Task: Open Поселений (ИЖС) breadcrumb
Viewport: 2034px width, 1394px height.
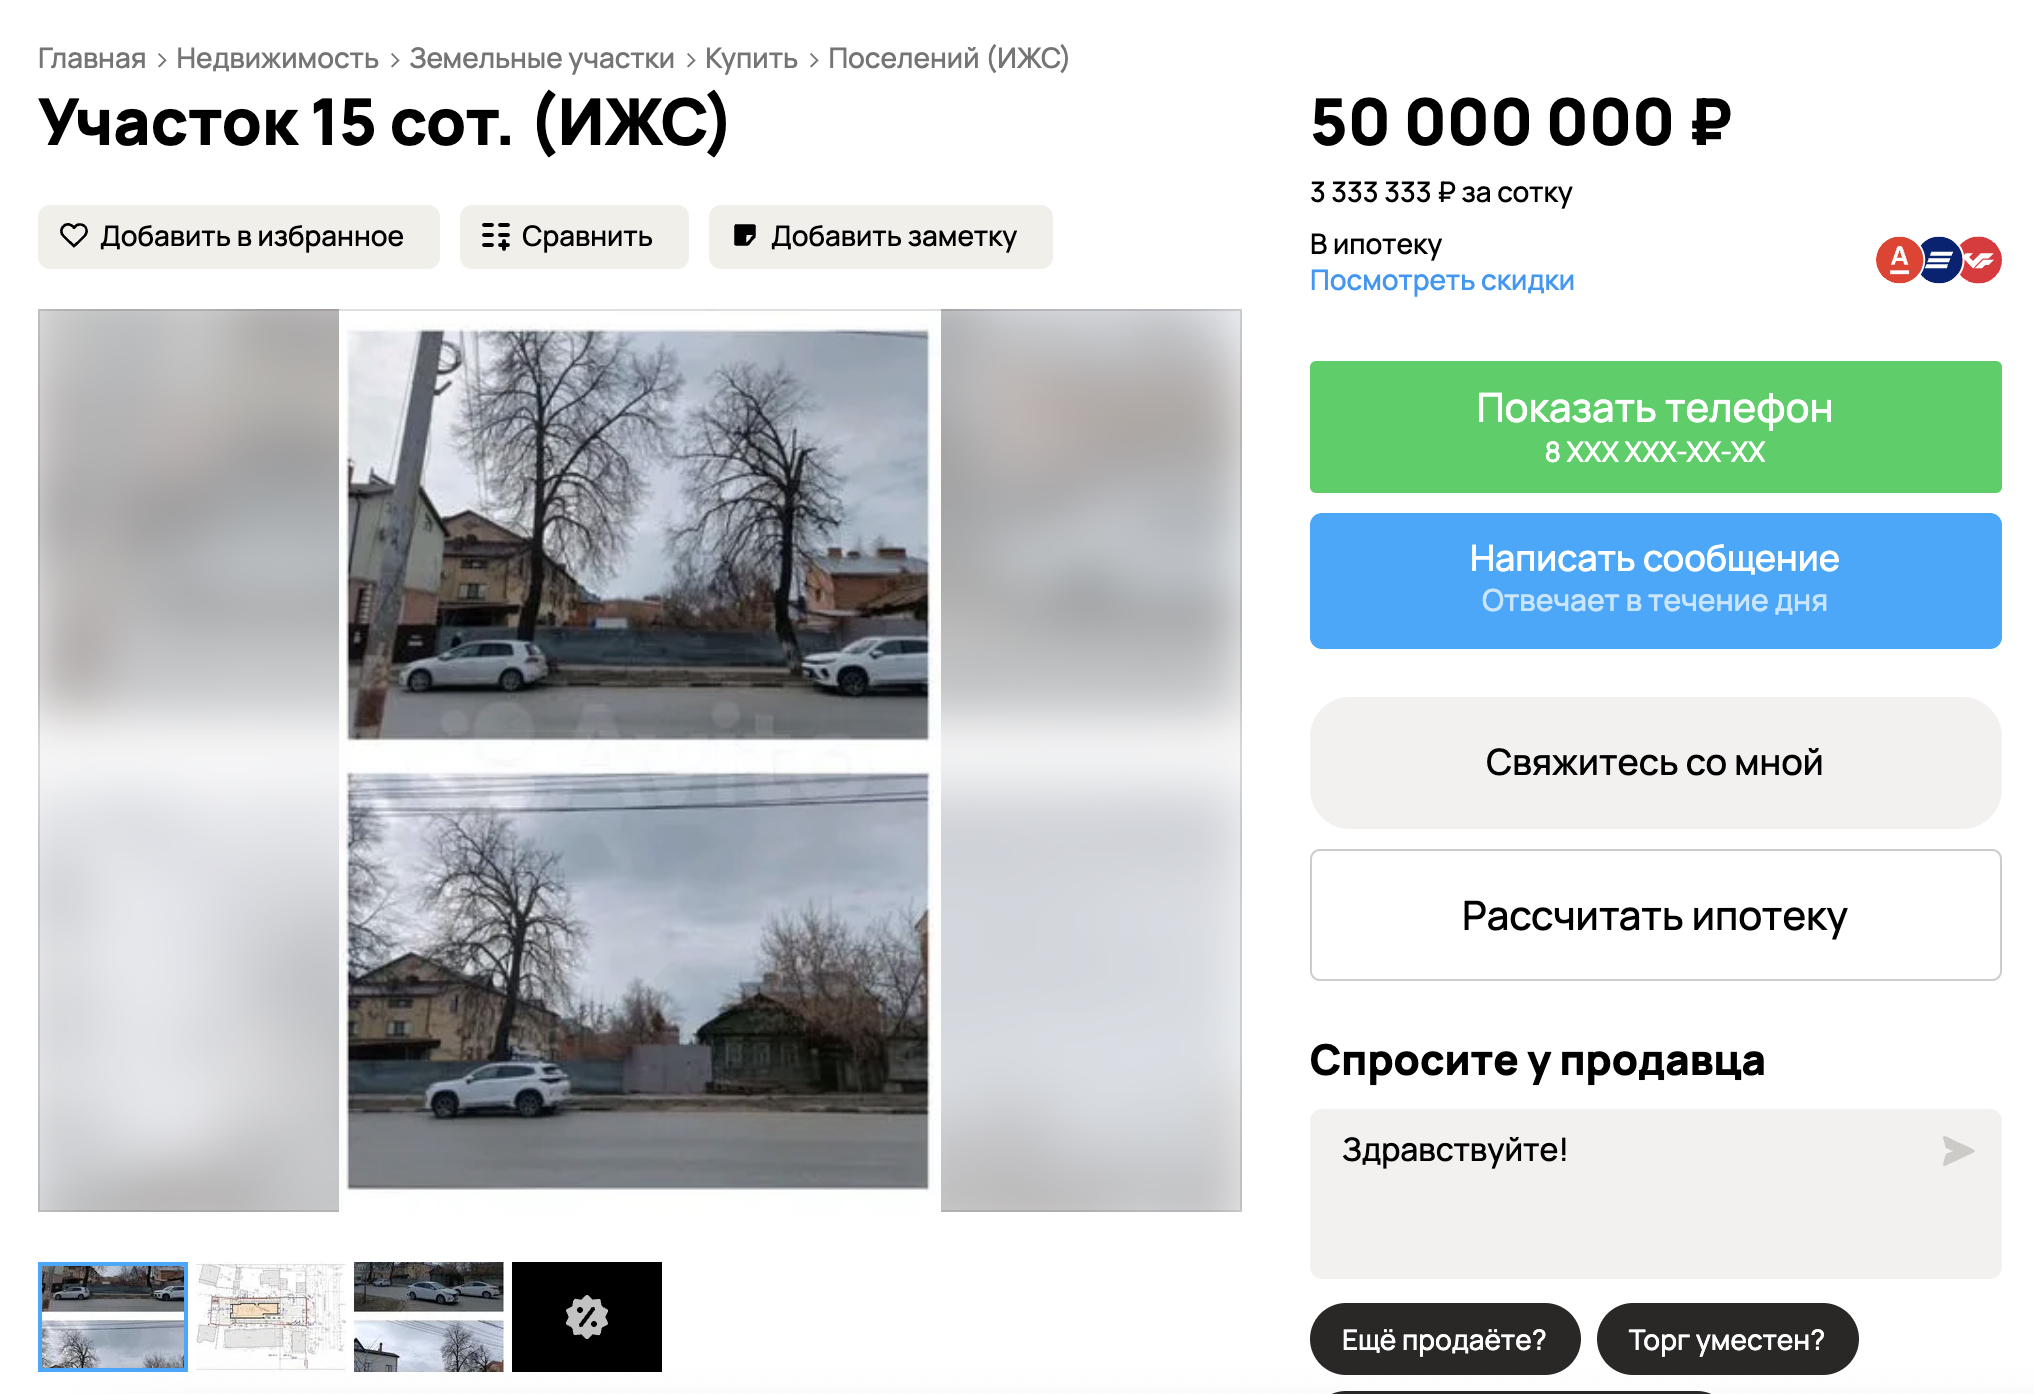Action: click(948, 58)
